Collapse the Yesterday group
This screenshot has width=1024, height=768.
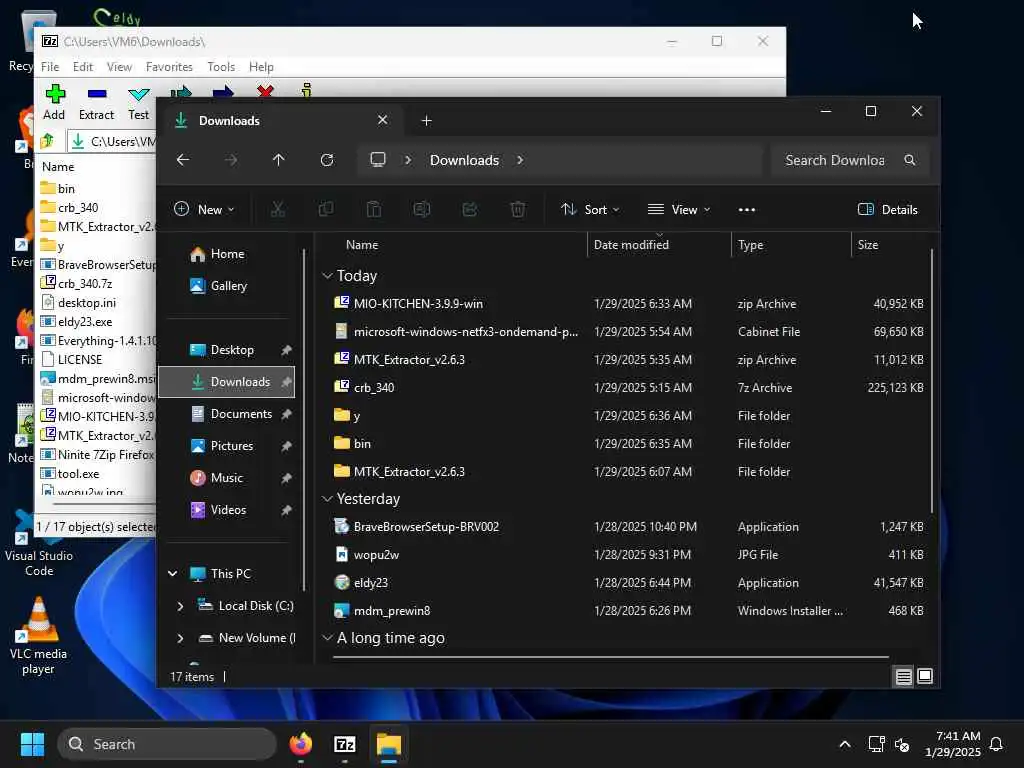pos(327,499)
